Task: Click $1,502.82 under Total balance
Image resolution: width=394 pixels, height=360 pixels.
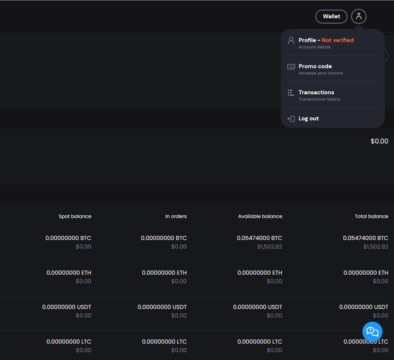Action: coord(376,247)
